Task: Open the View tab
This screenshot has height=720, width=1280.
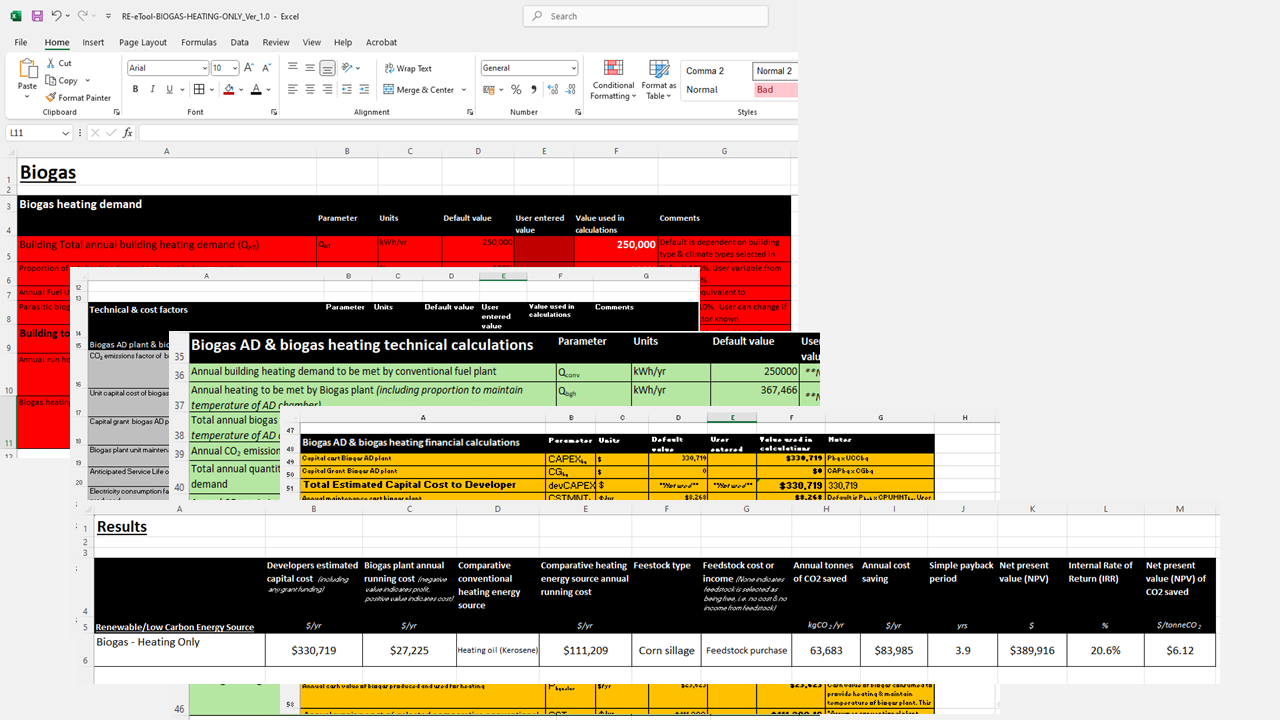Action: tap(312, 42)
